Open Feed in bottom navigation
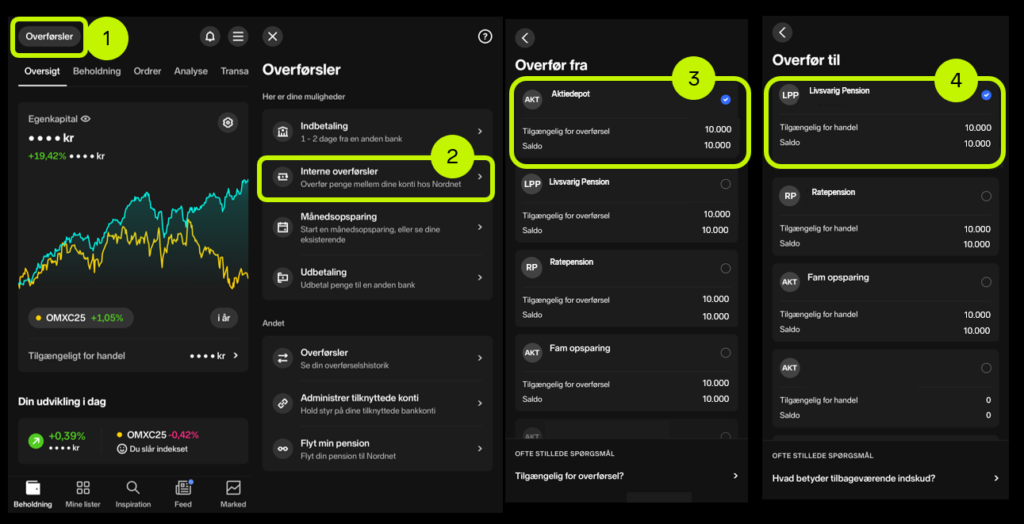 (183, 494)
